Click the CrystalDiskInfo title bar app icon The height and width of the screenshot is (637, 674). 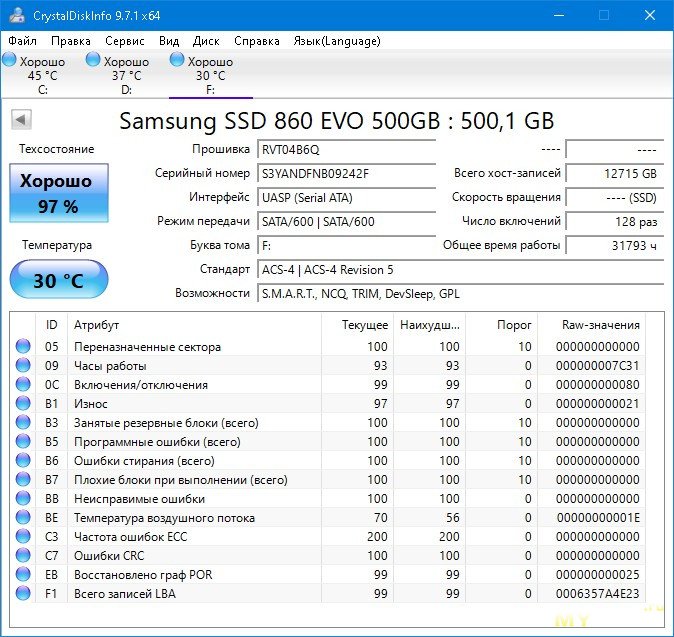pyautogui.click(x=17, y=15)
